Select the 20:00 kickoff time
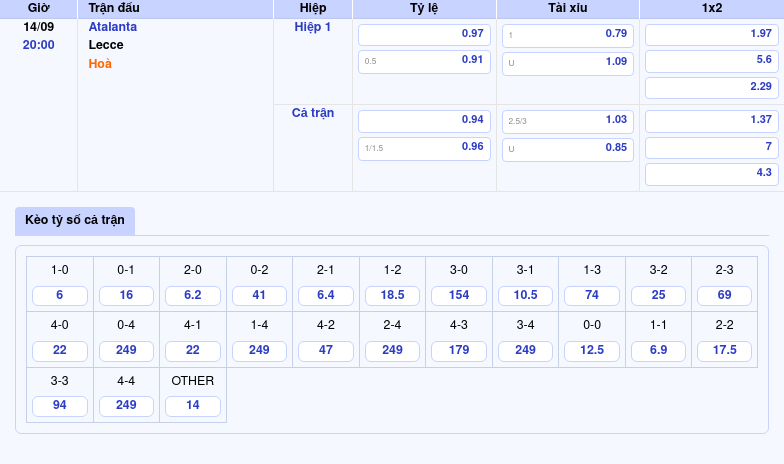The image size is (784, 464). click(x=38, y=45)
